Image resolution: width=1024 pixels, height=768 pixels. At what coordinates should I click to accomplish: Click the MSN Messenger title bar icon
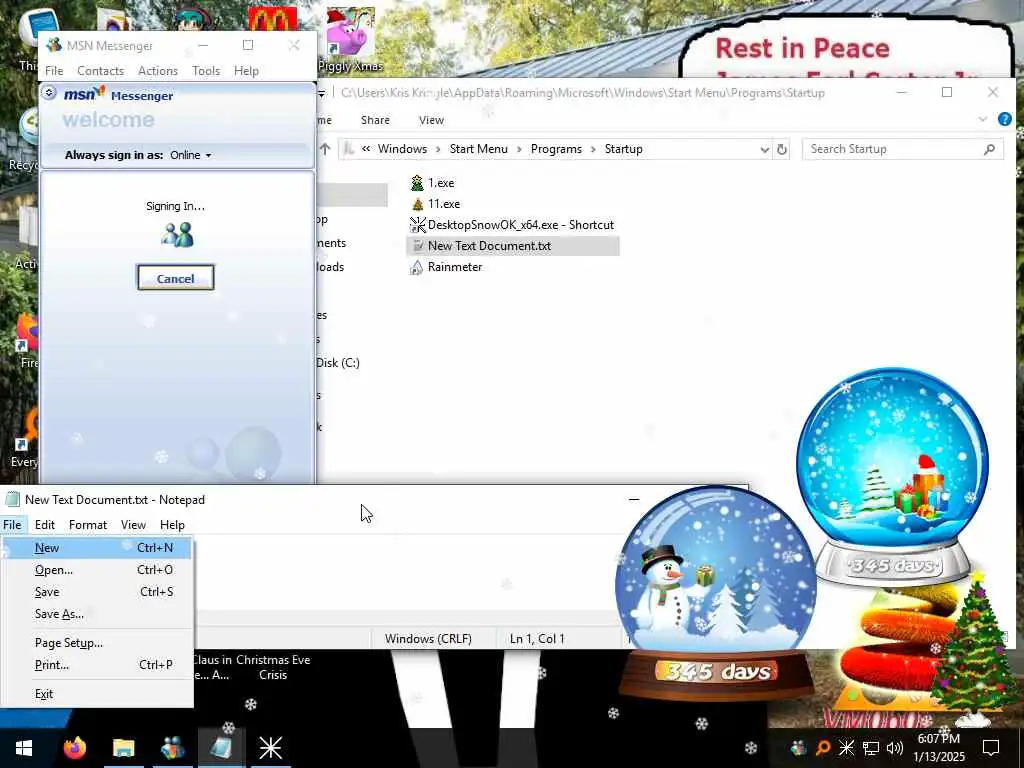[54, 46]
